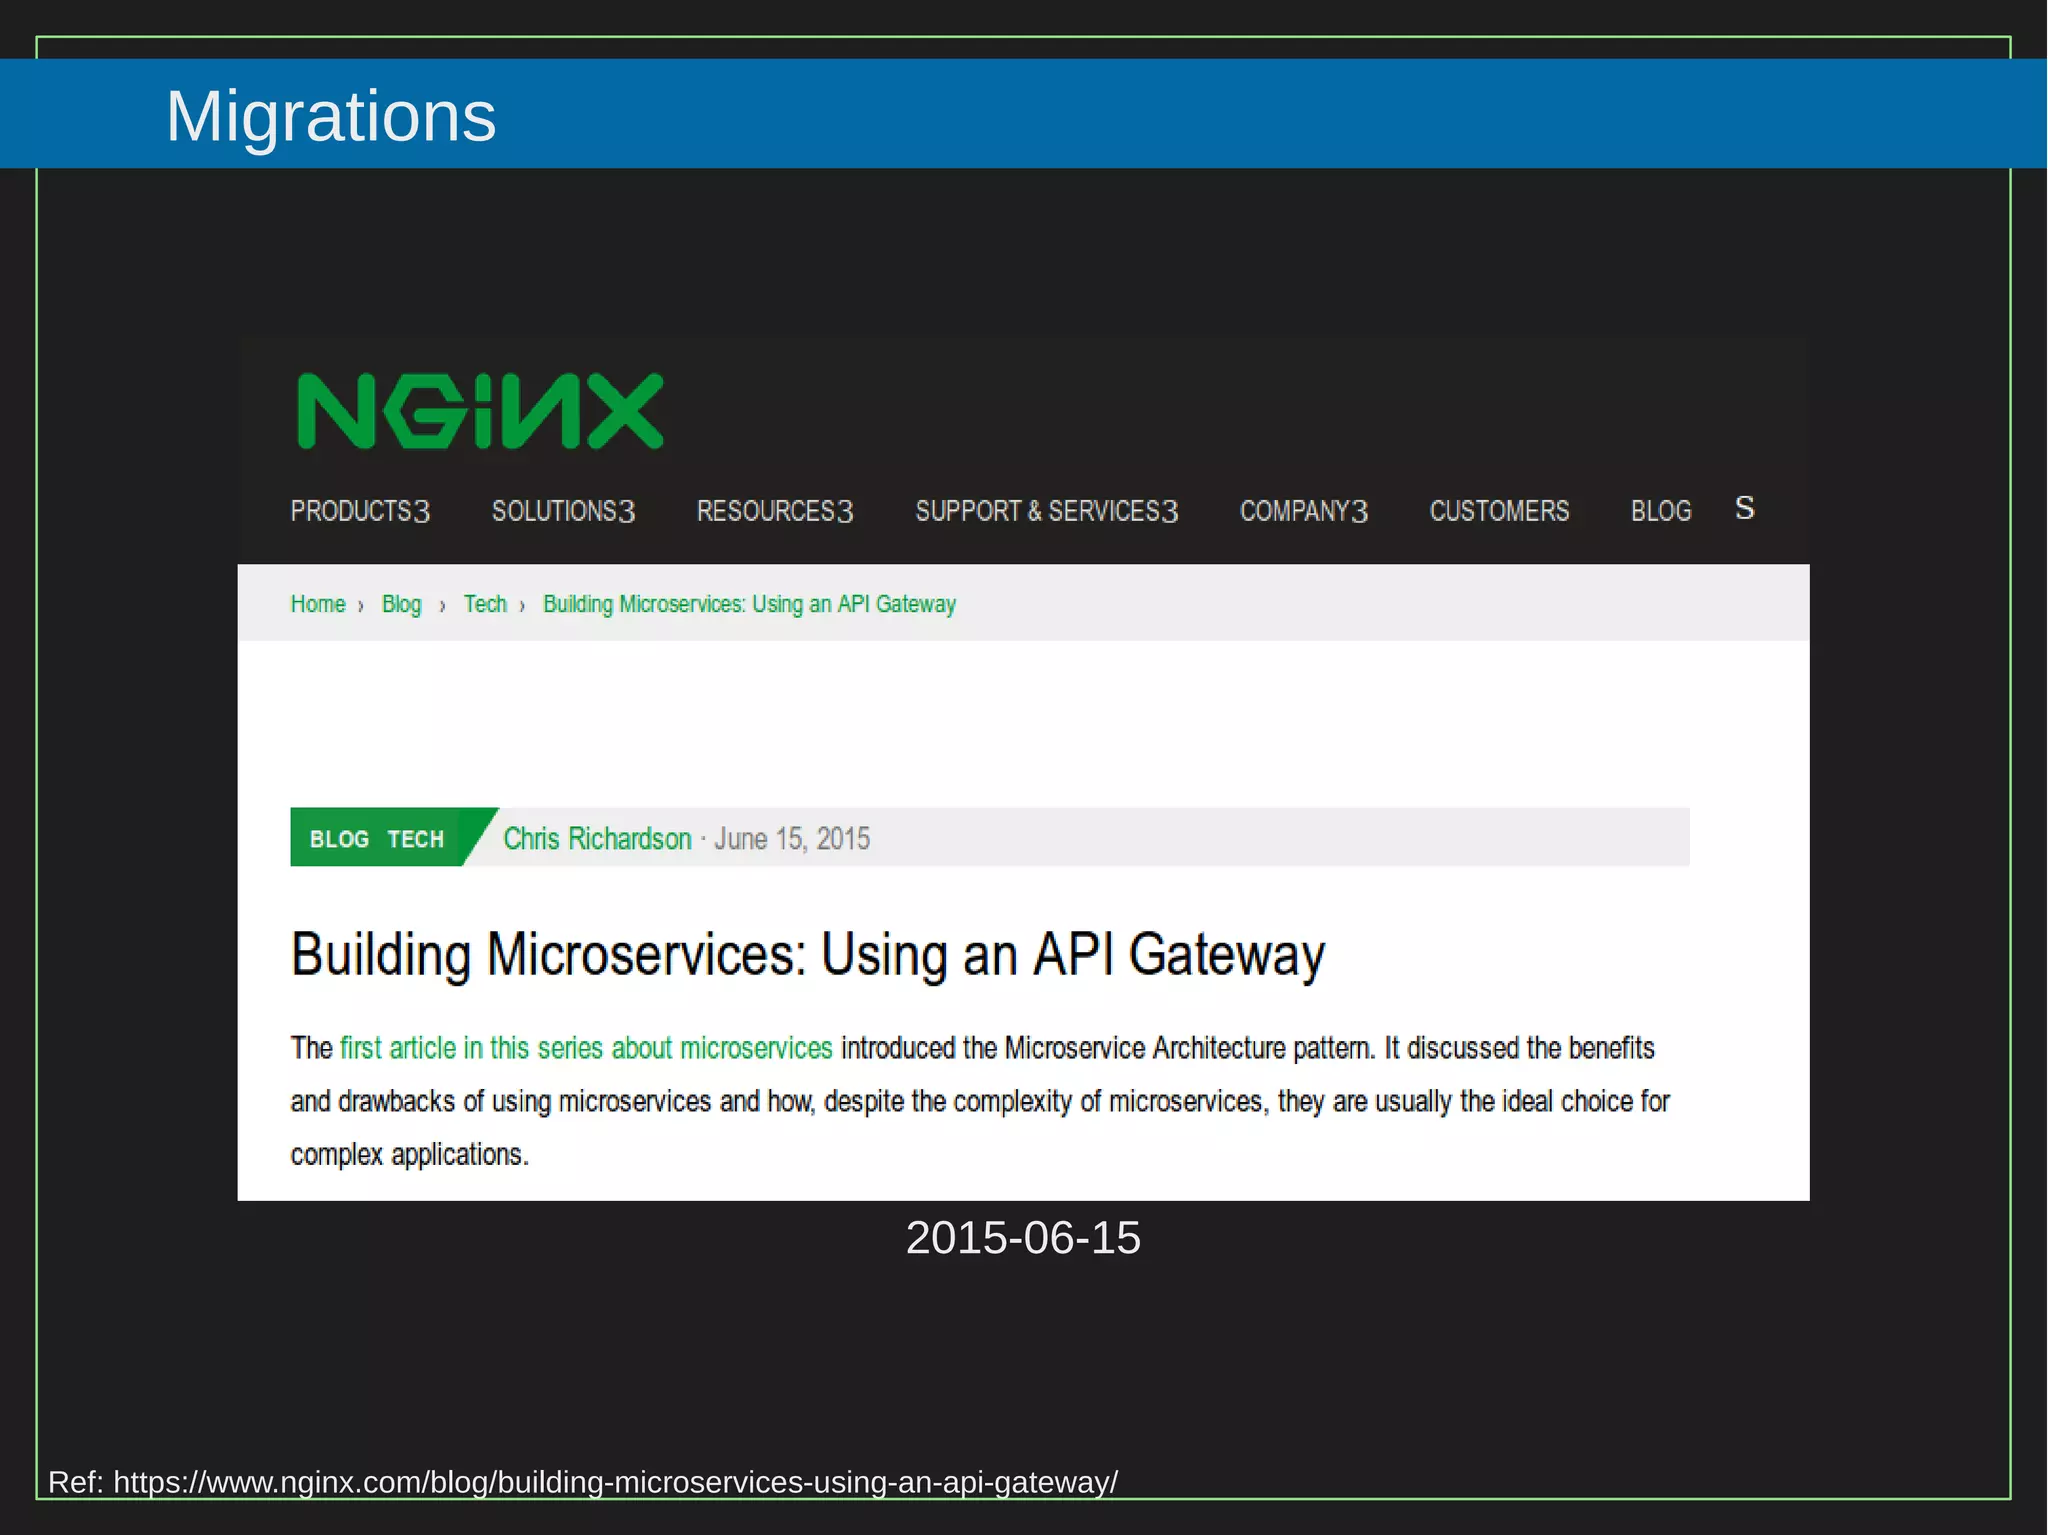Click the NGINX logo
The width and height of the screenshot is (2048, 1535).
coord(480,411)
